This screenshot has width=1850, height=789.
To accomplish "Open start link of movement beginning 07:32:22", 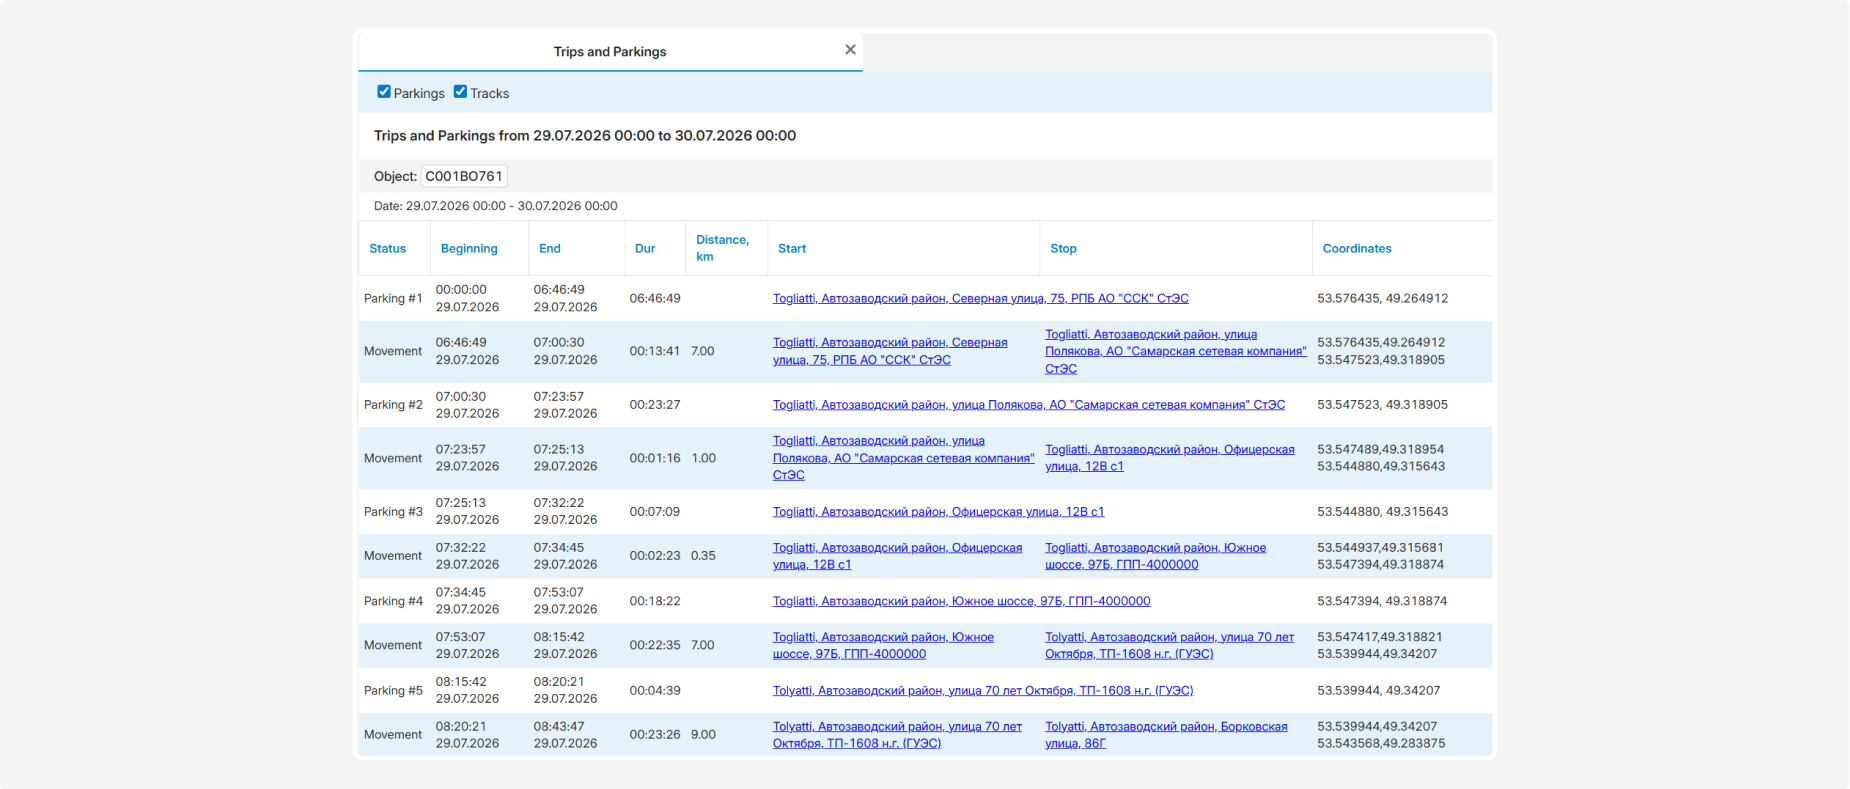I will point(897,556).
